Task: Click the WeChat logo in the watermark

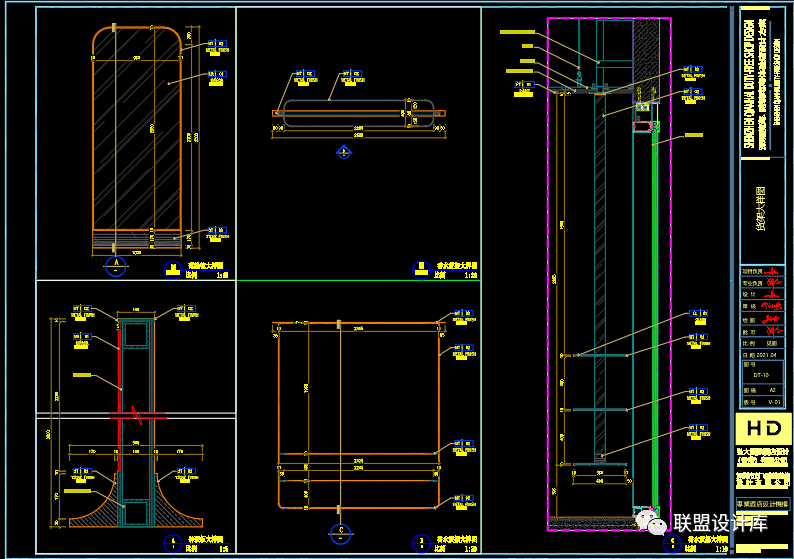Action: pos(653,522)
